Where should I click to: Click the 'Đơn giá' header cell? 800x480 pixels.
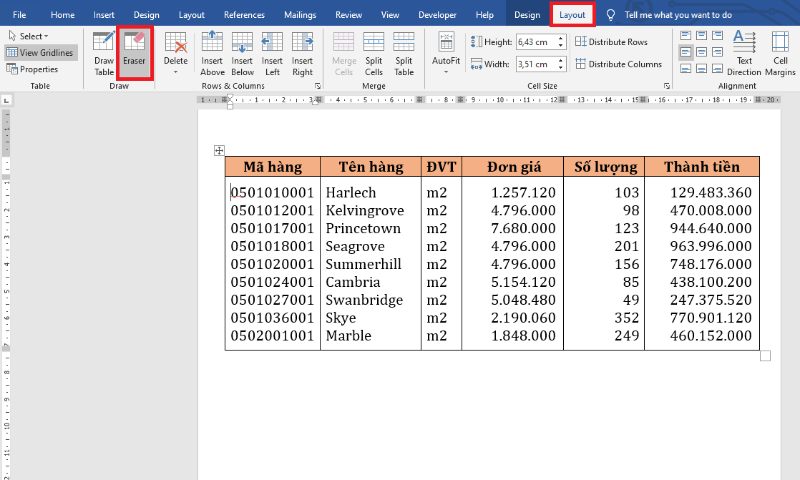click(513, 167)
